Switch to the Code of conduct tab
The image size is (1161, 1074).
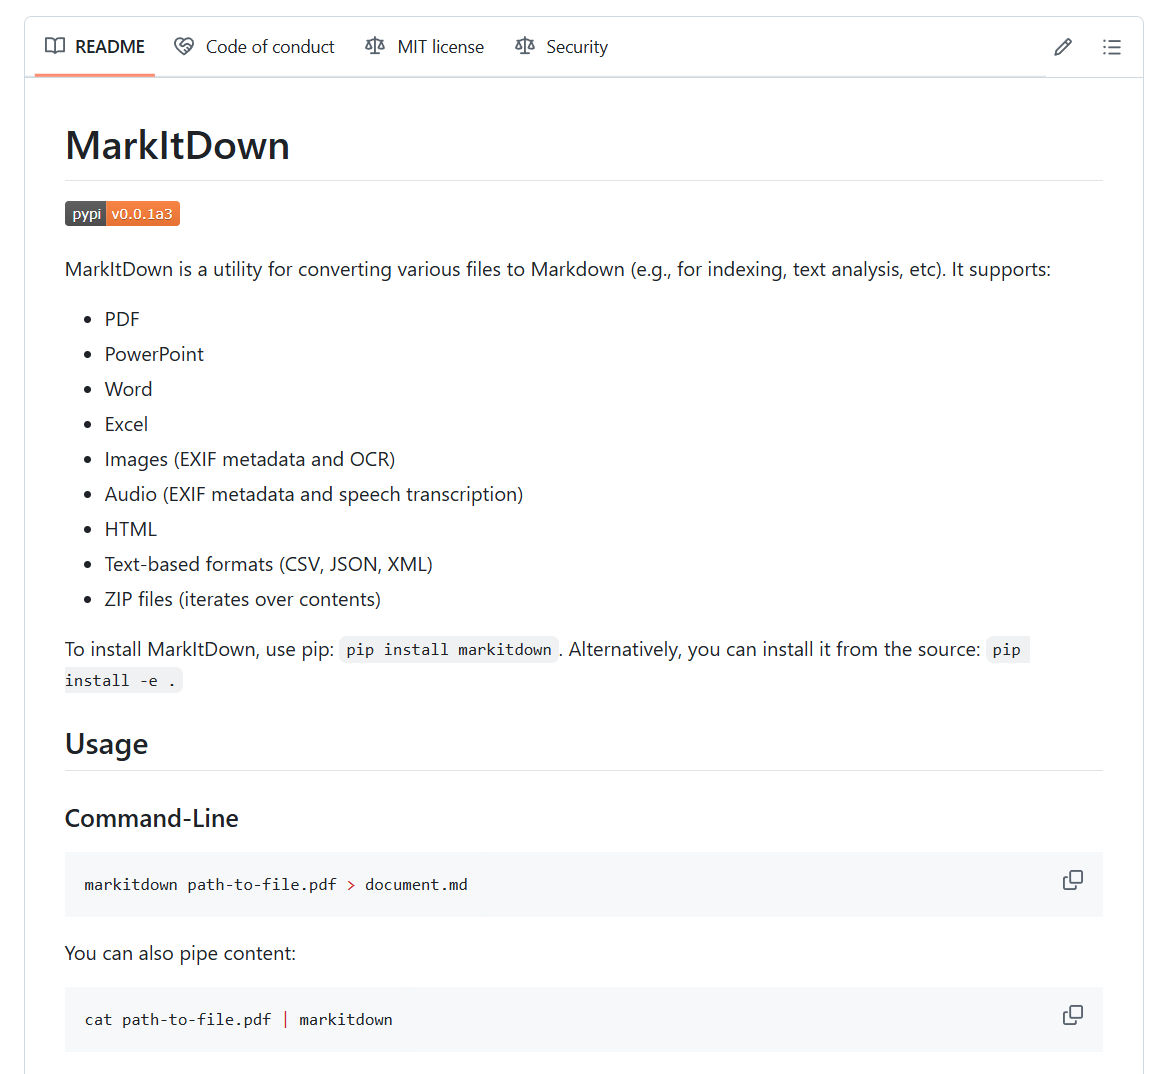pyautogui.click(x=269, y=46)
